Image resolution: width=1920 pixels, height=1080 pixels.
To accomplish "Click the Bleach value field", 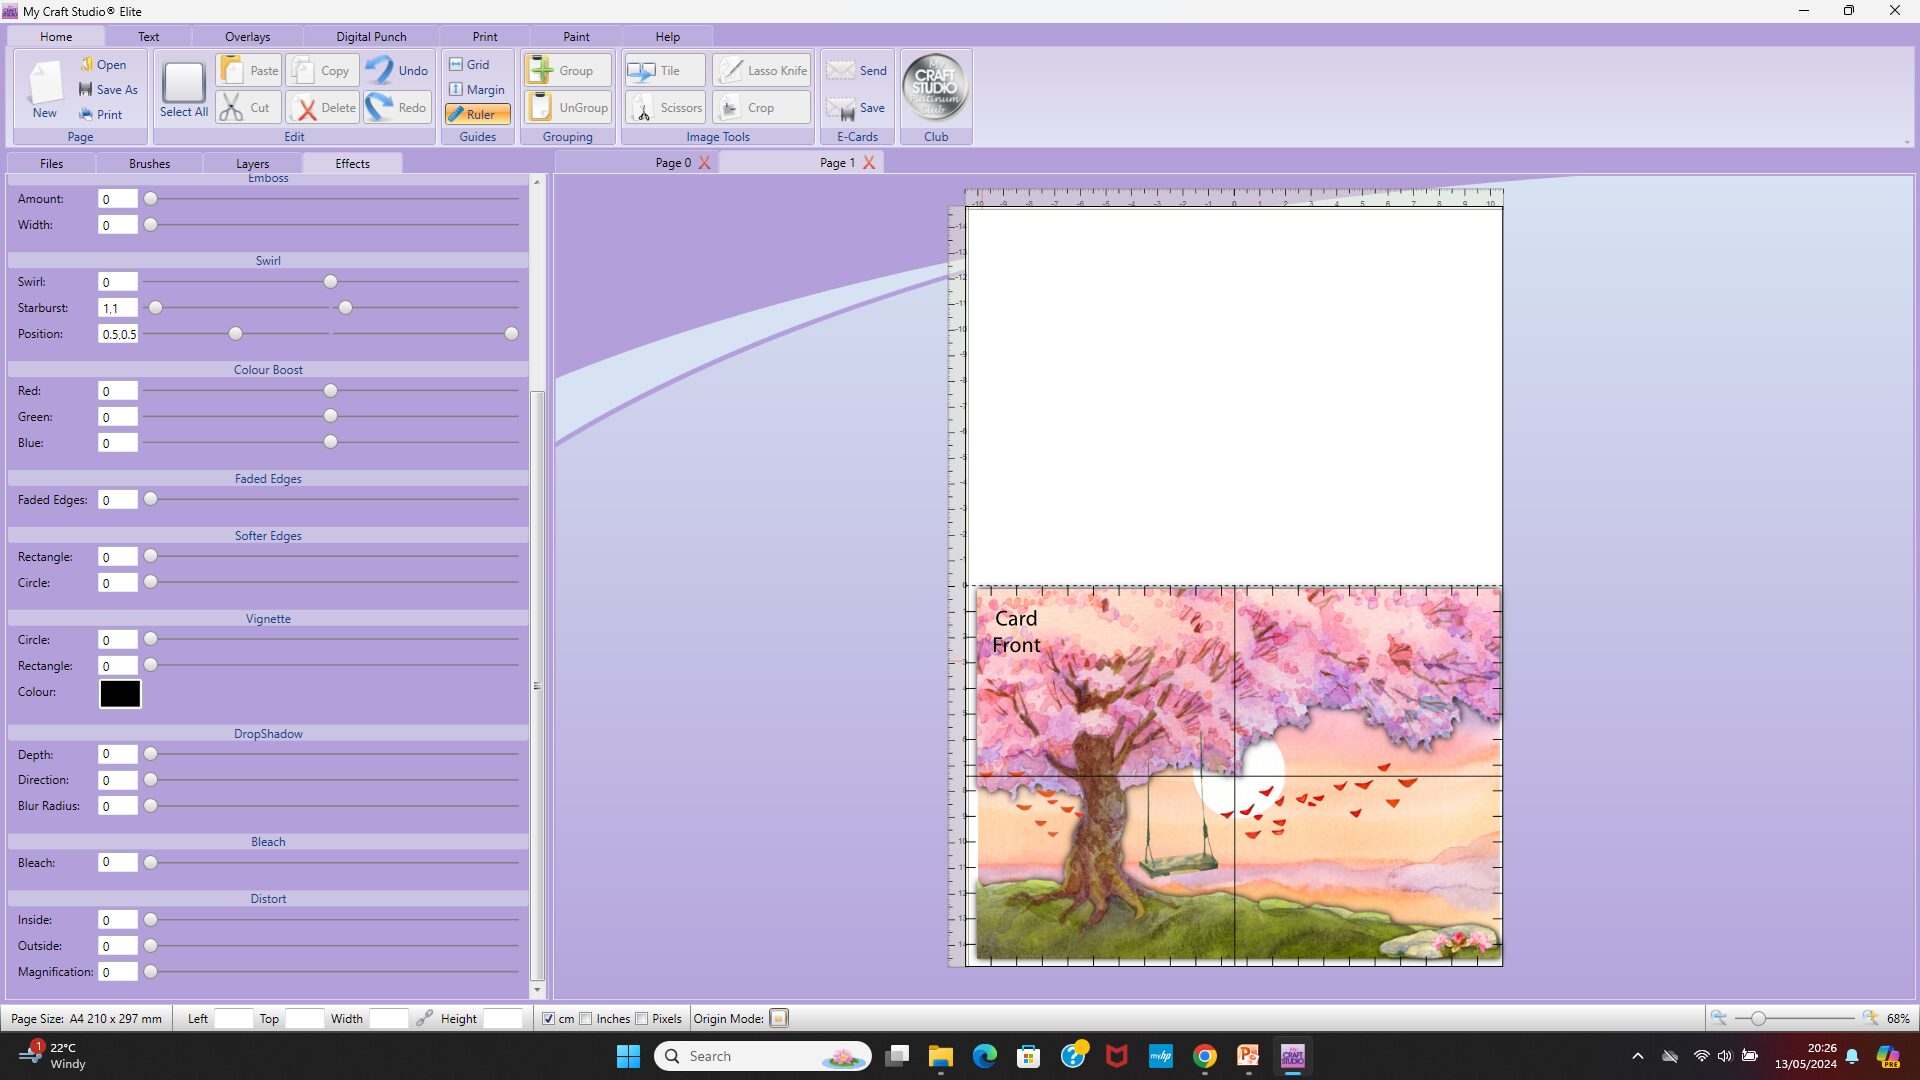I will click(x=118, y=862).
